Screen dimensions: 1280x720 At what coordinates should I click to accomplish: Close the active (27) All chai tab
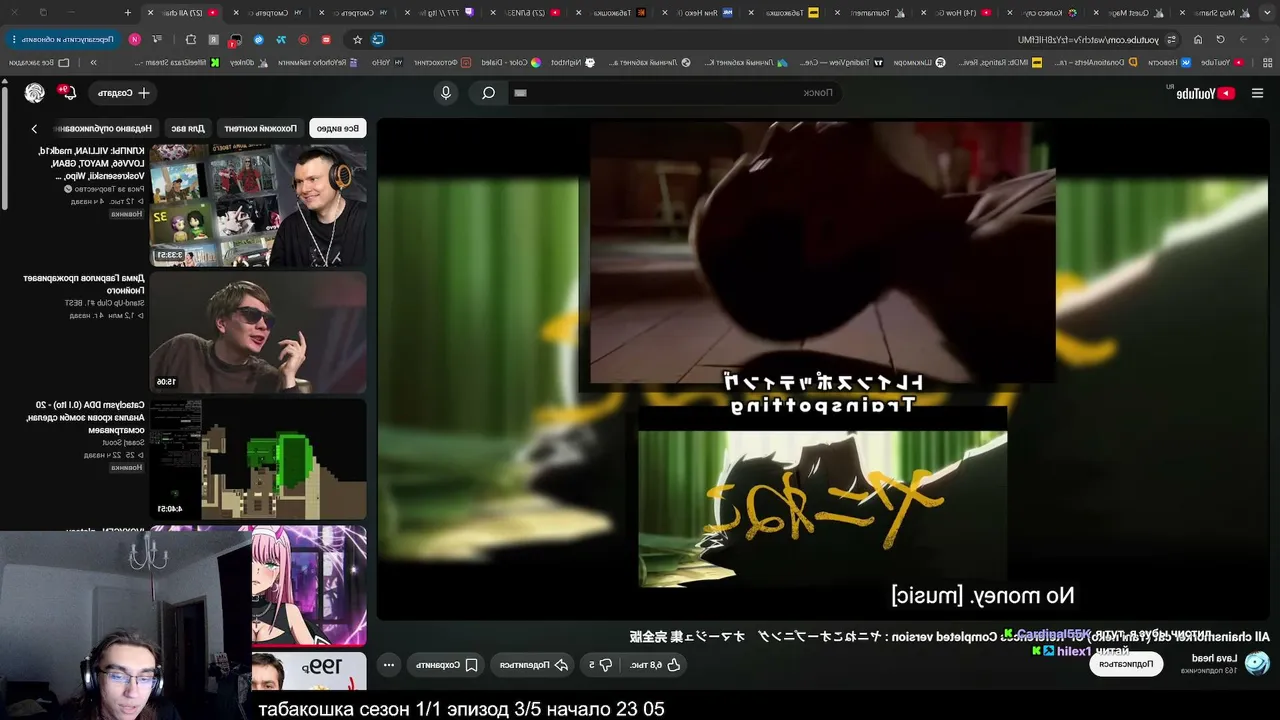(x=150, y=12)
